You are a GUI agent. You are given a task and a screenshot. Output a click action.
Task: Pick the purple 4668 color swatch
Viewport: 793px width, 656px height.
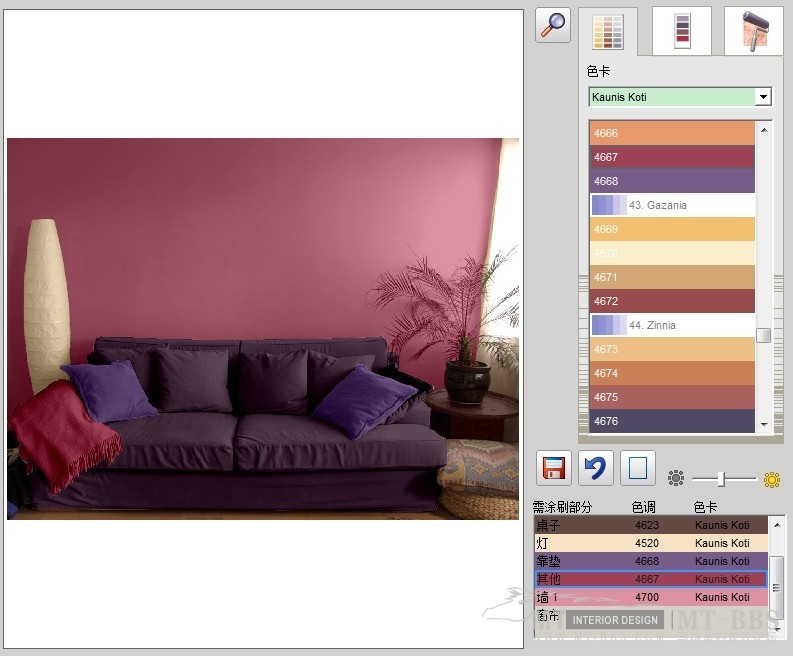671,181
